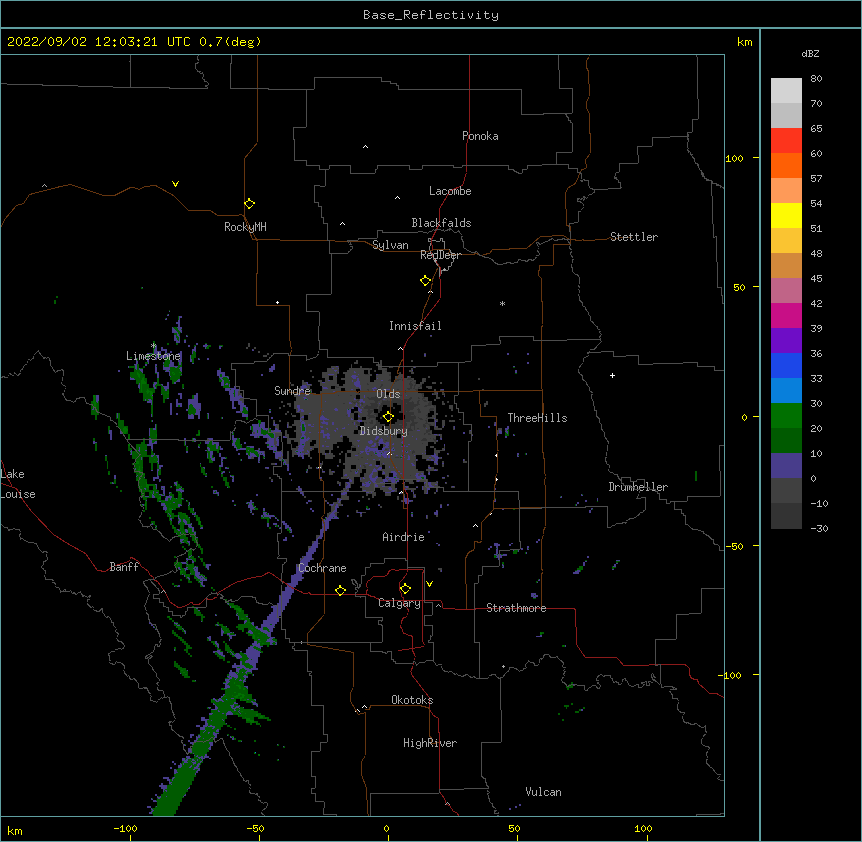Click the Airdrie city label
Image resolution: width=862 pixels, height=842 pixels.
403,537
